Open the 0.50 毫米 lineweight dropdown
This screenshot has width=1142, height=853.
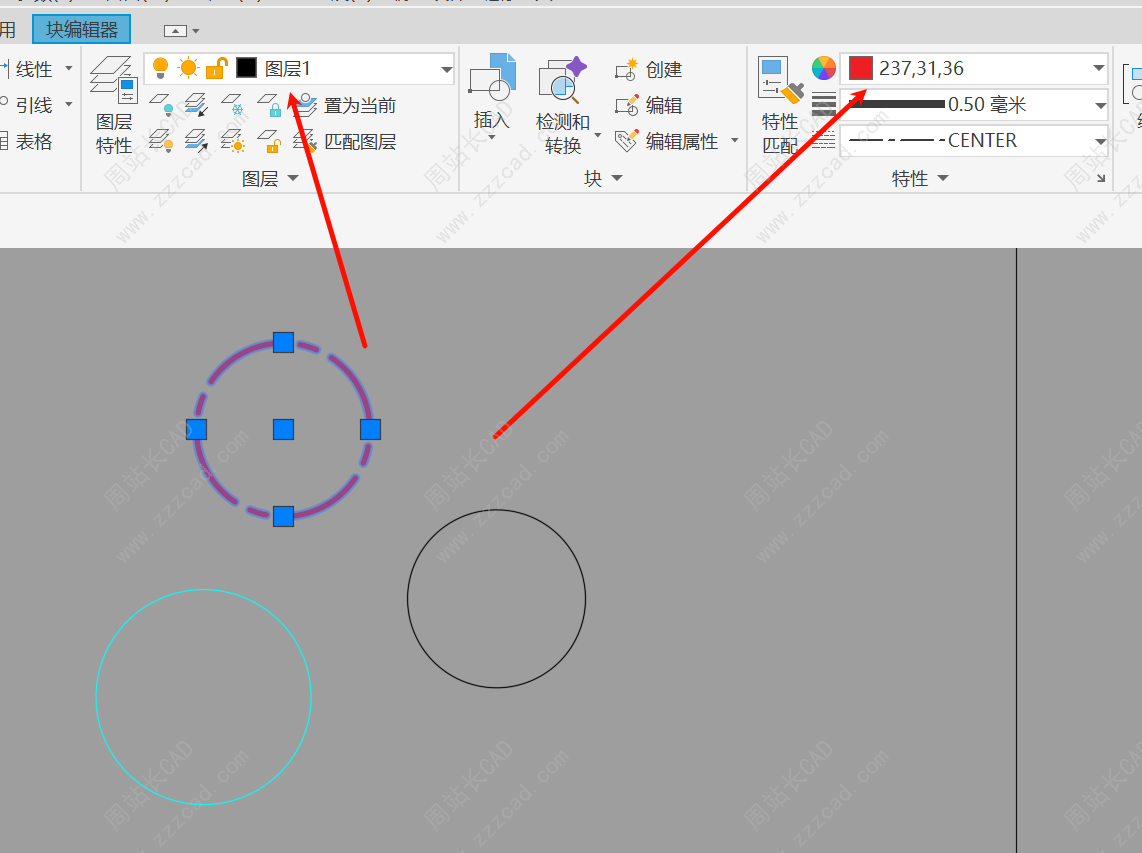tap(1100, 105)
